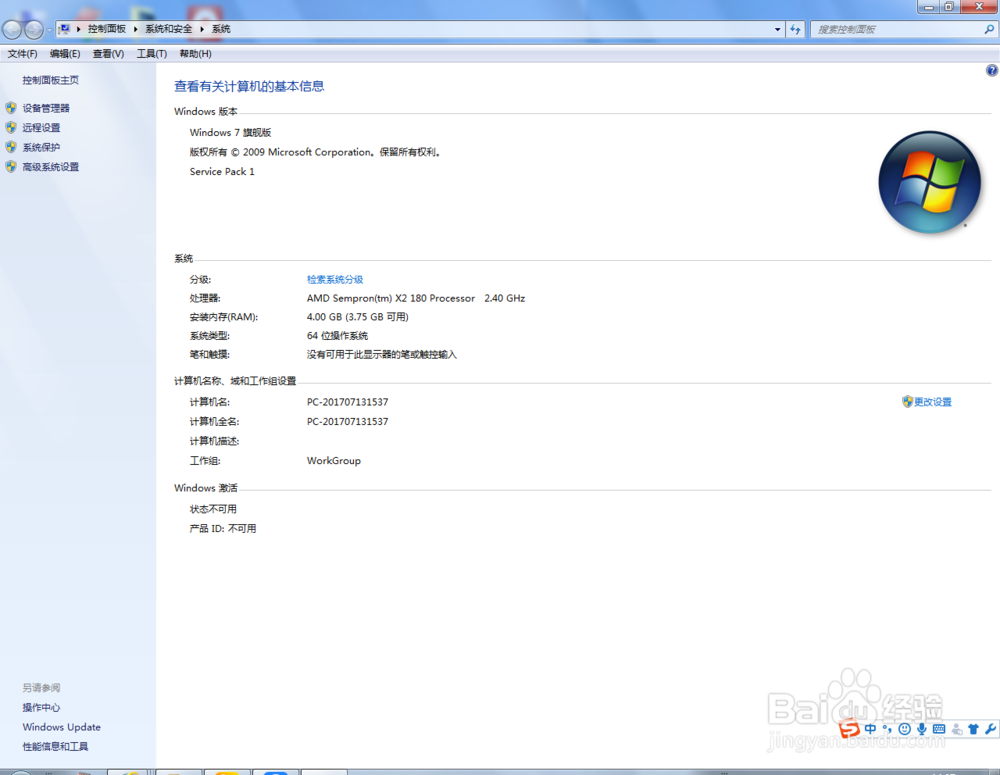Click the 检索系统分级 rating link
1000x775 pixels.
(335, 279)
